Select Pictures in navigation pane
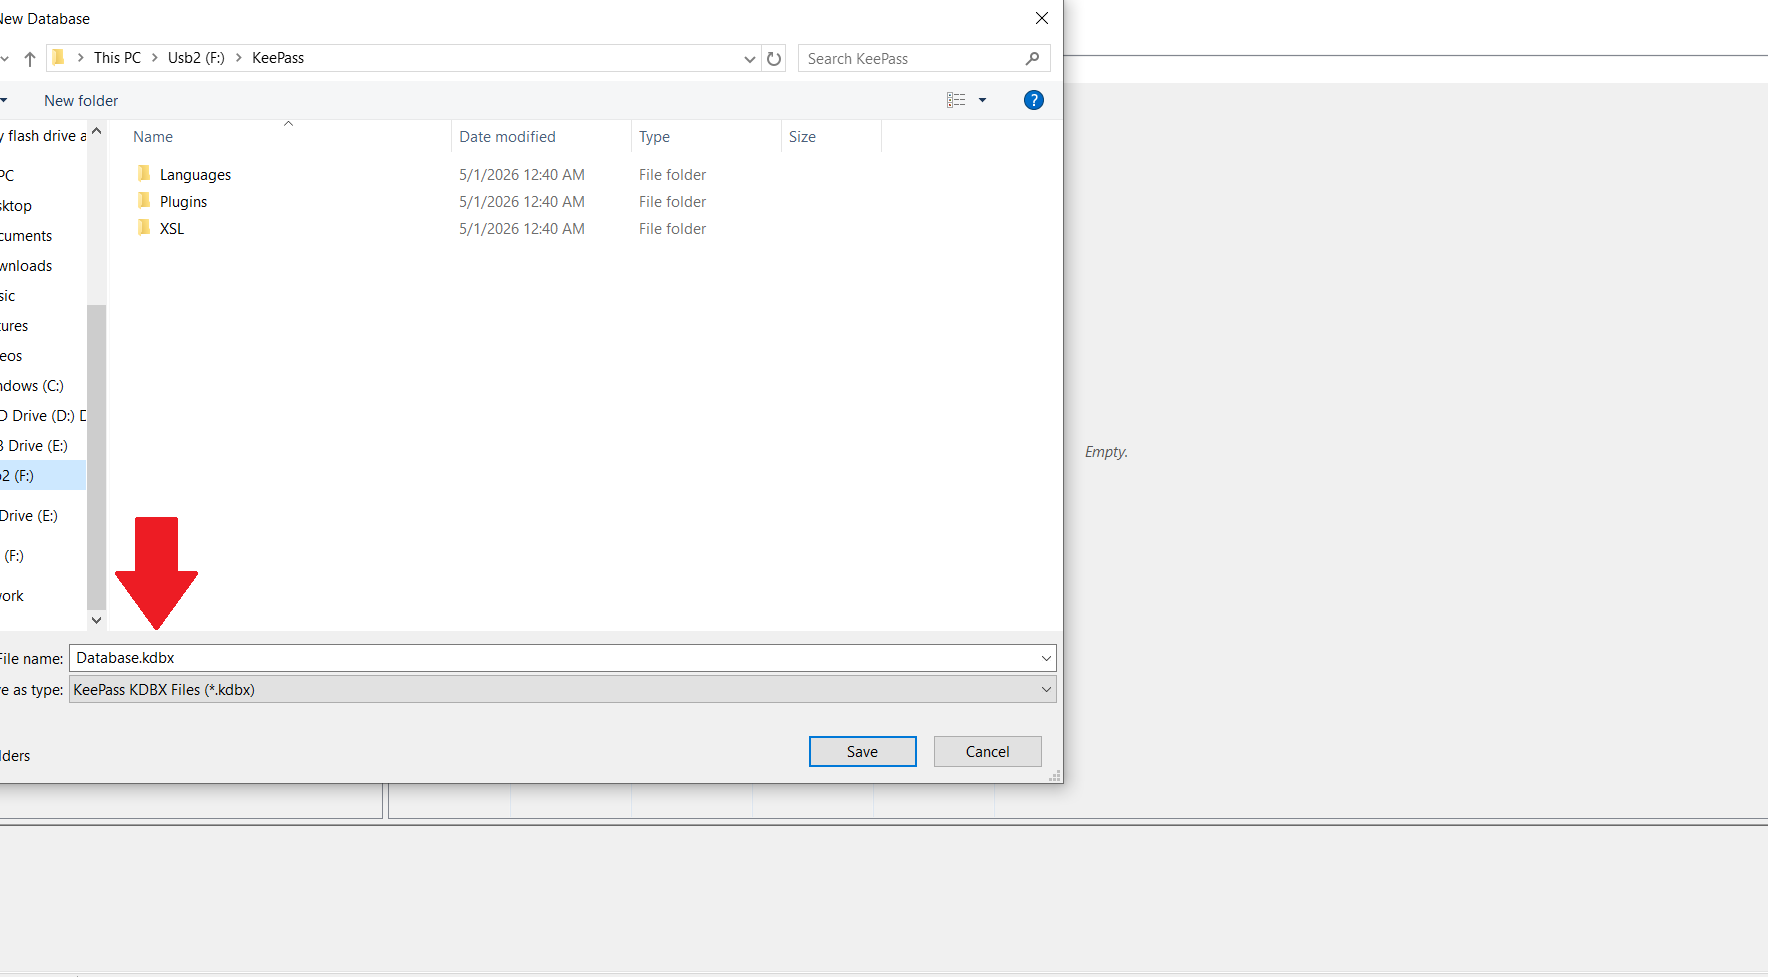This screenshot has height=977, width=1768. 14,326
